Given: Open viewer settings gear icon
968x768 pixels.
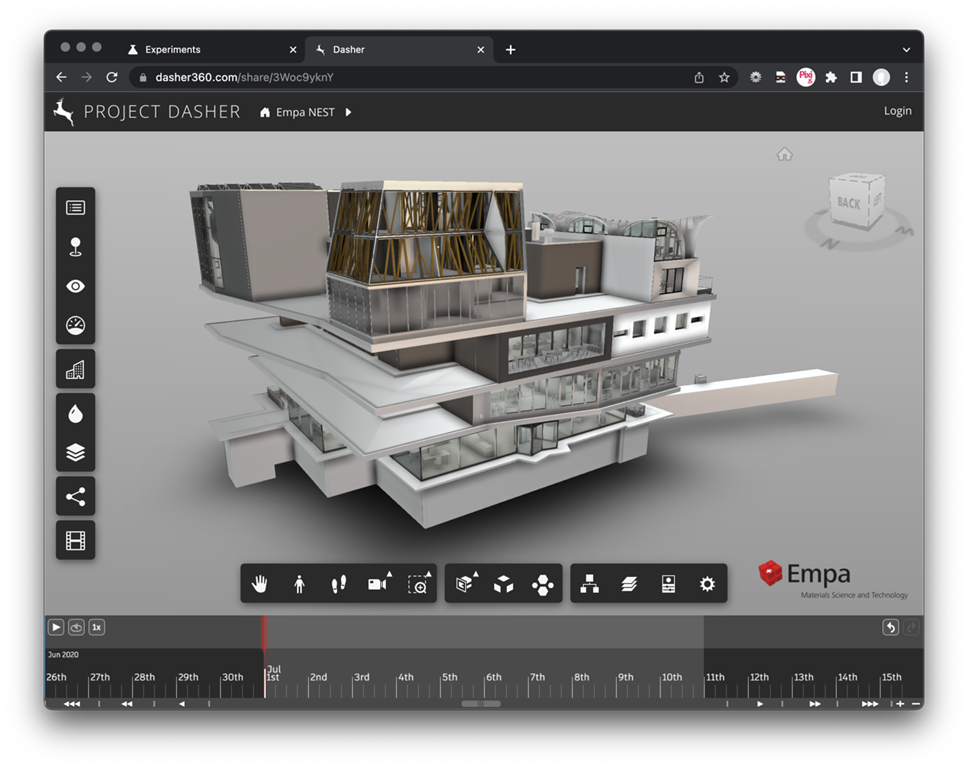Looking at the screenshot, I should [x=707, y=584].
